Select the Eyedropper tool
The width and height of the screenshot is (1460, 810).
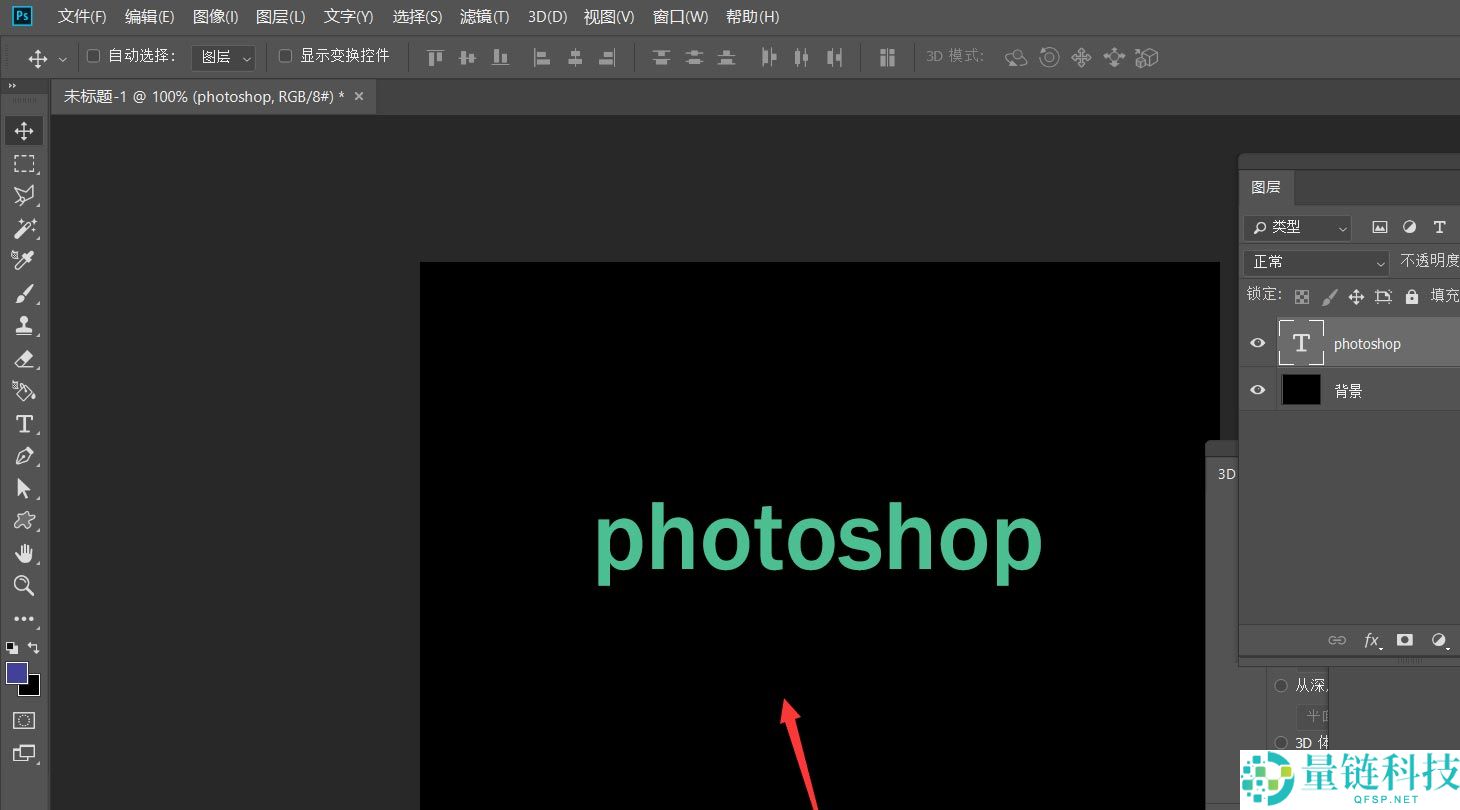[x=24, y=261]
